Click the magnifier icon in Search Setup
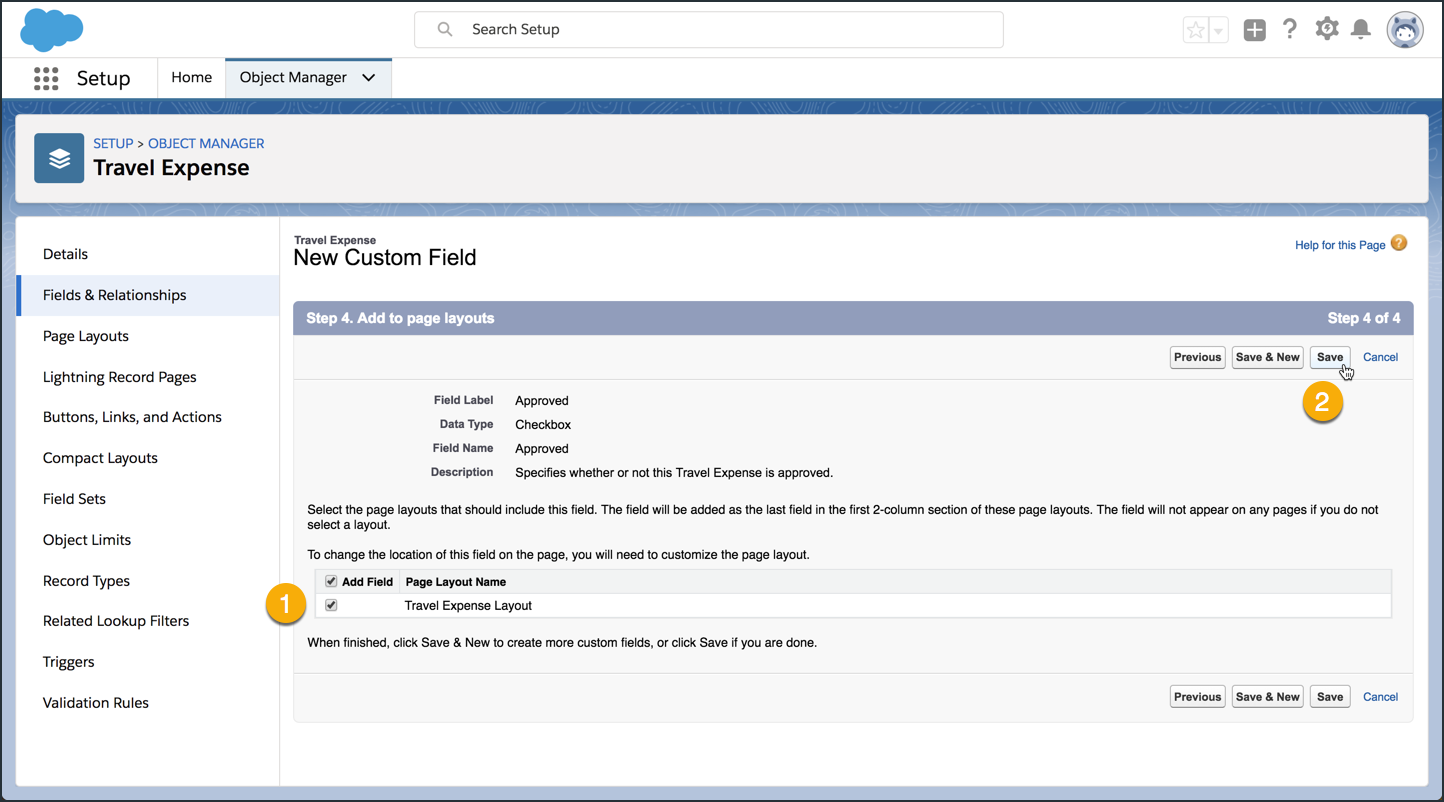 coord(445,29)
